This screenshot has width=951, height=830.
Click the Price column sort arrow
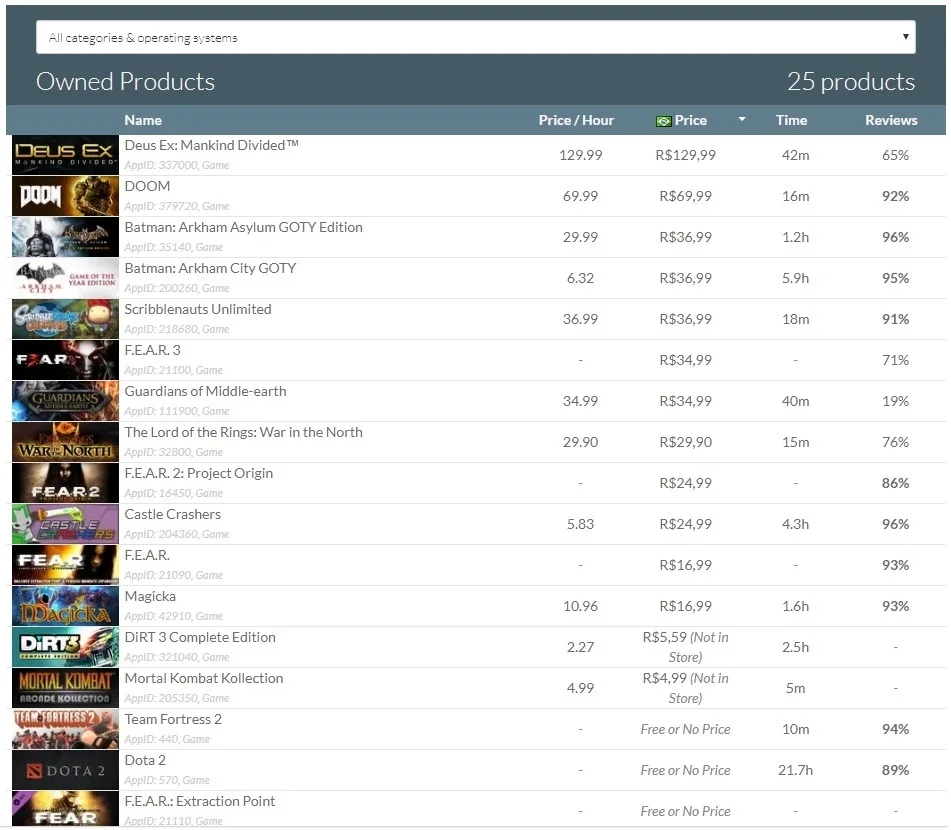tap(741, 120)
